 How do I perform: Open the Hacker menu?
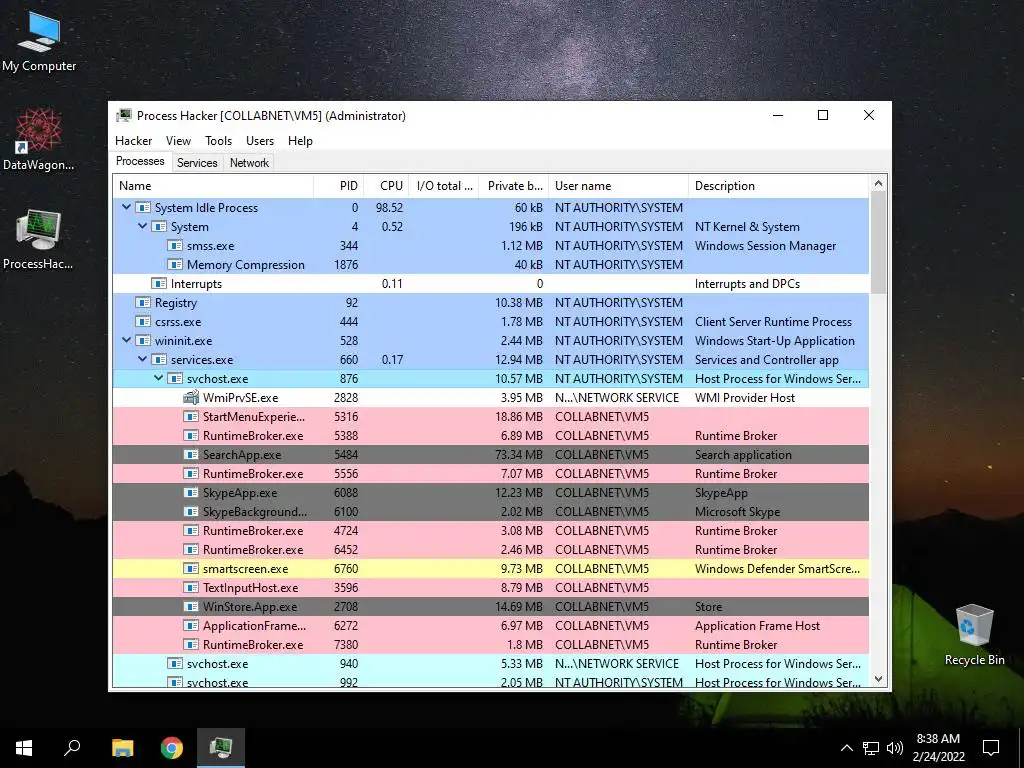[133, 141]
